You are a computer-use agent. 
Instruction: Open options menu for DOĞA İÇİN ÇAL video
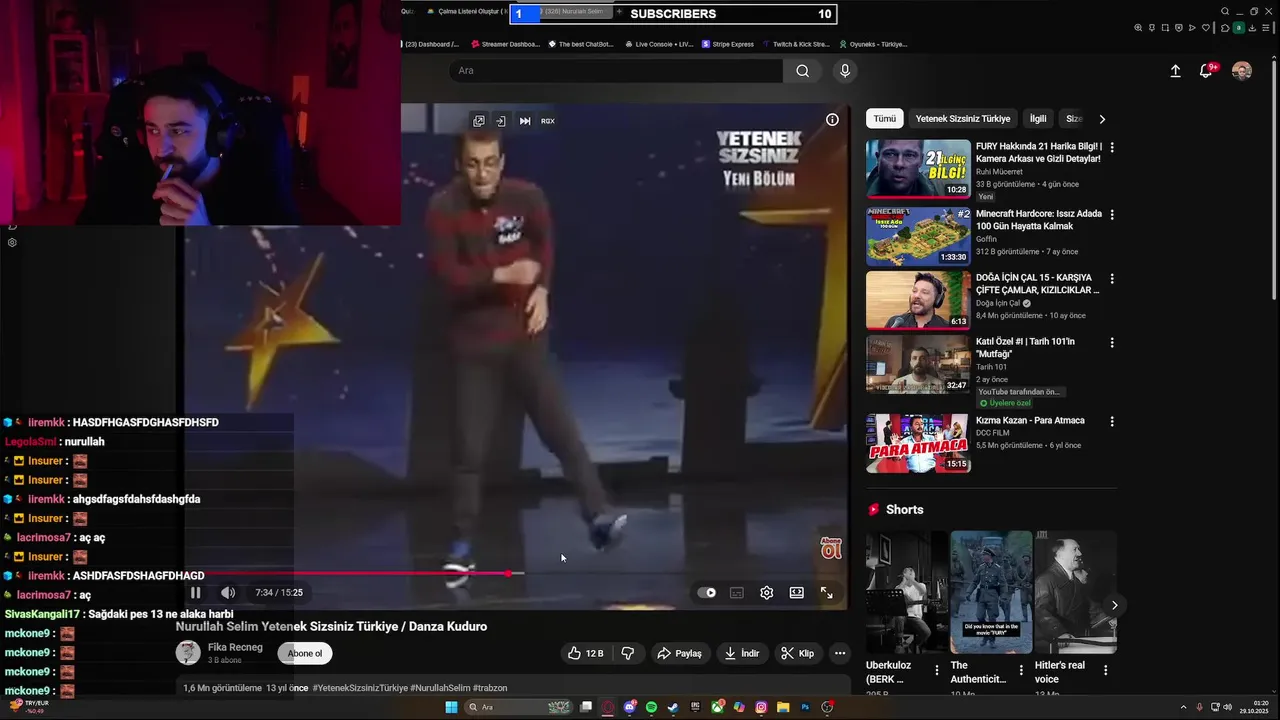(x=1112, y=279)
